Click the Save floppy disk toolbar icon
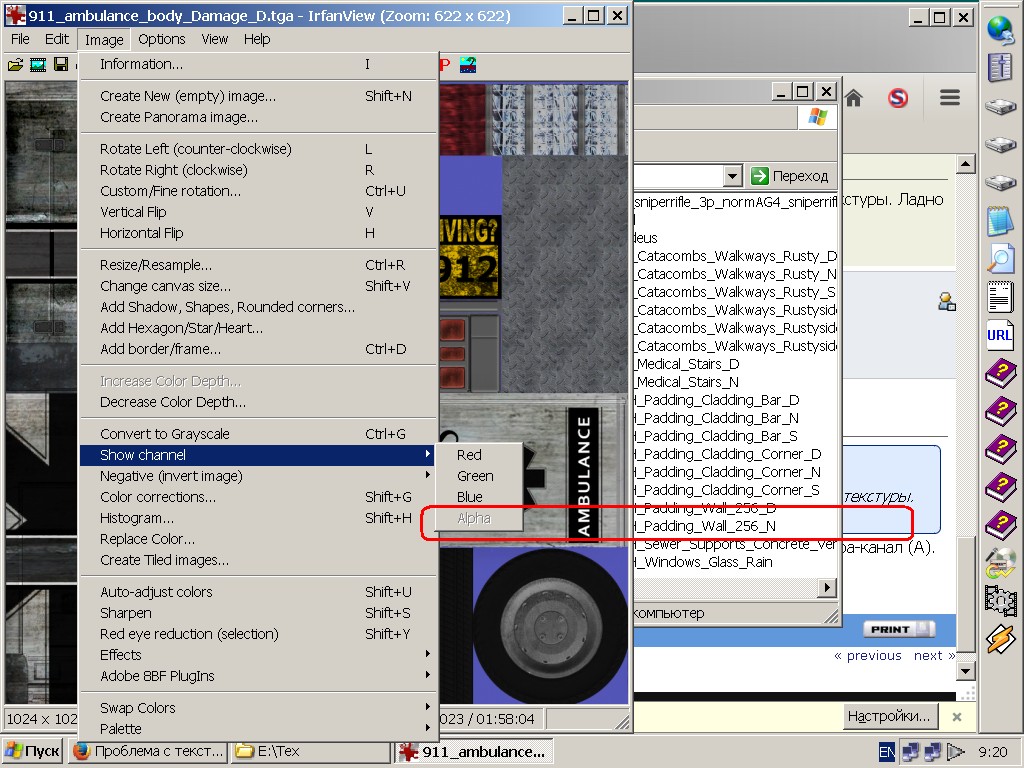 pyautogui.click(x=61, y=64)
